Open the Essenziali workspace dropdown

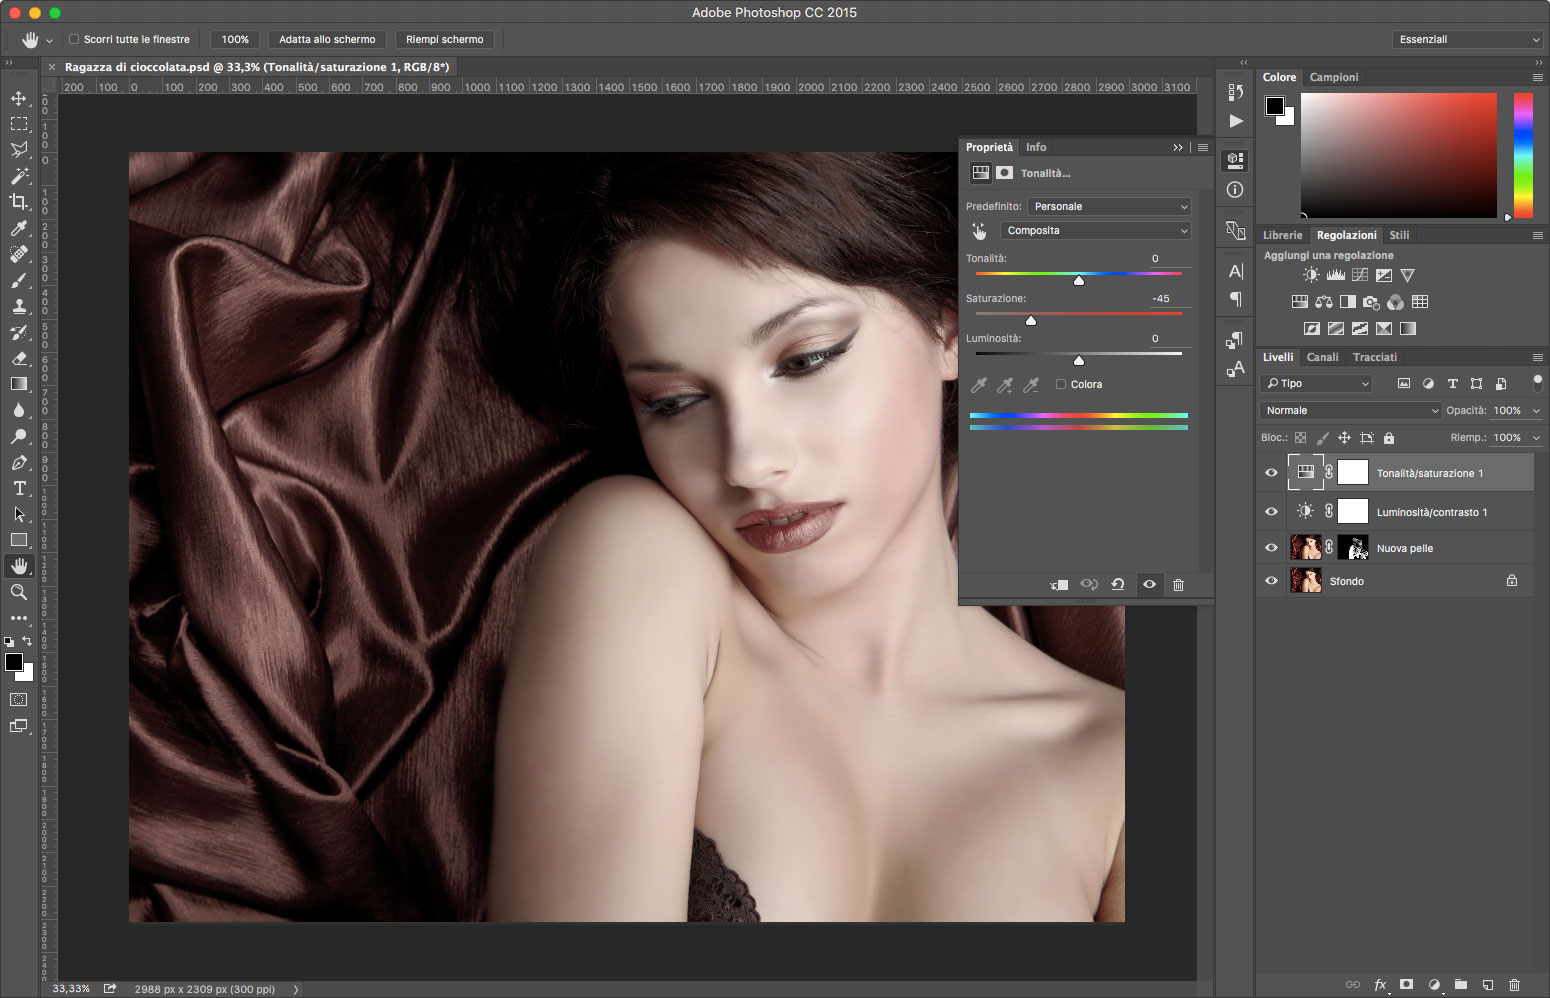(x=1467, y=39)
